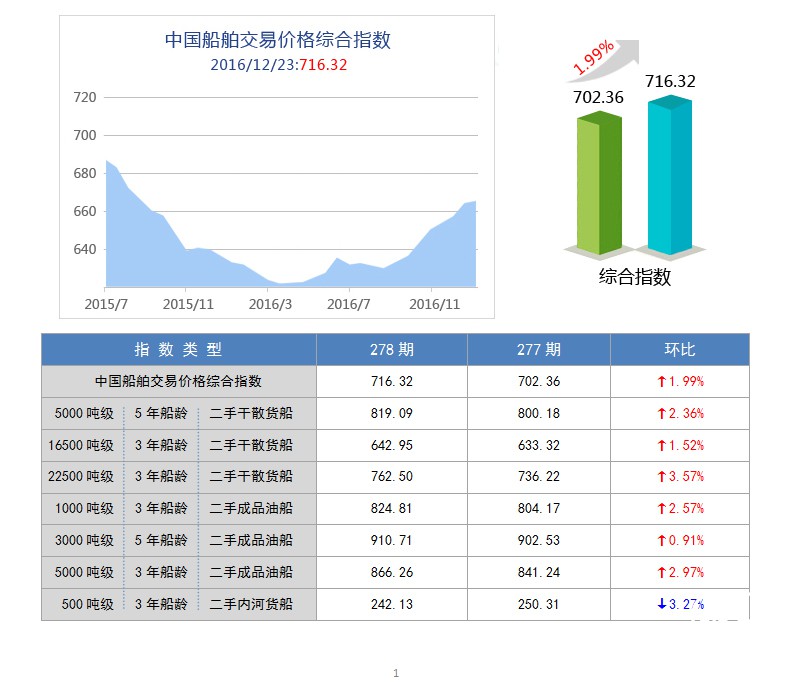This screenshot has width=793, height=690.
Task: Click the chart title 中国船舶交易价格综合指数
Action: click(278, 40)
